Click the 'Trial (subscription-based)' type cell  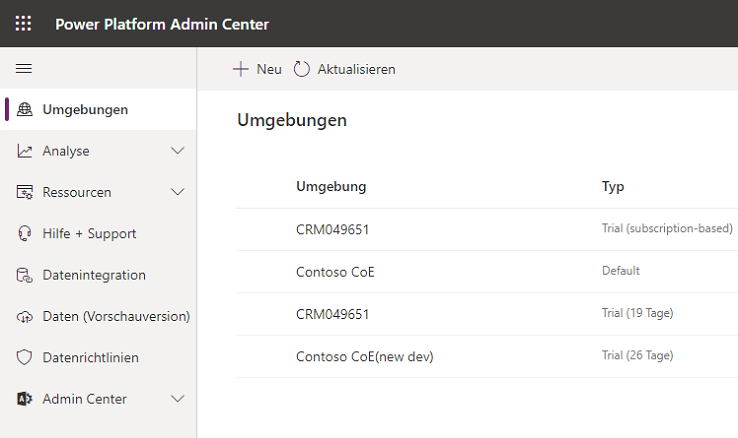coord(667,228)
